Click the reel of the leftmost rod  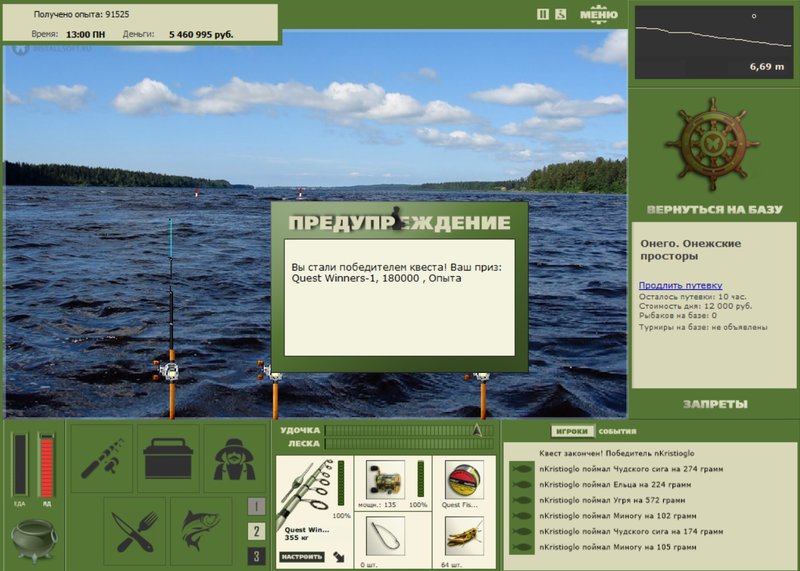[x=167, y=370]
